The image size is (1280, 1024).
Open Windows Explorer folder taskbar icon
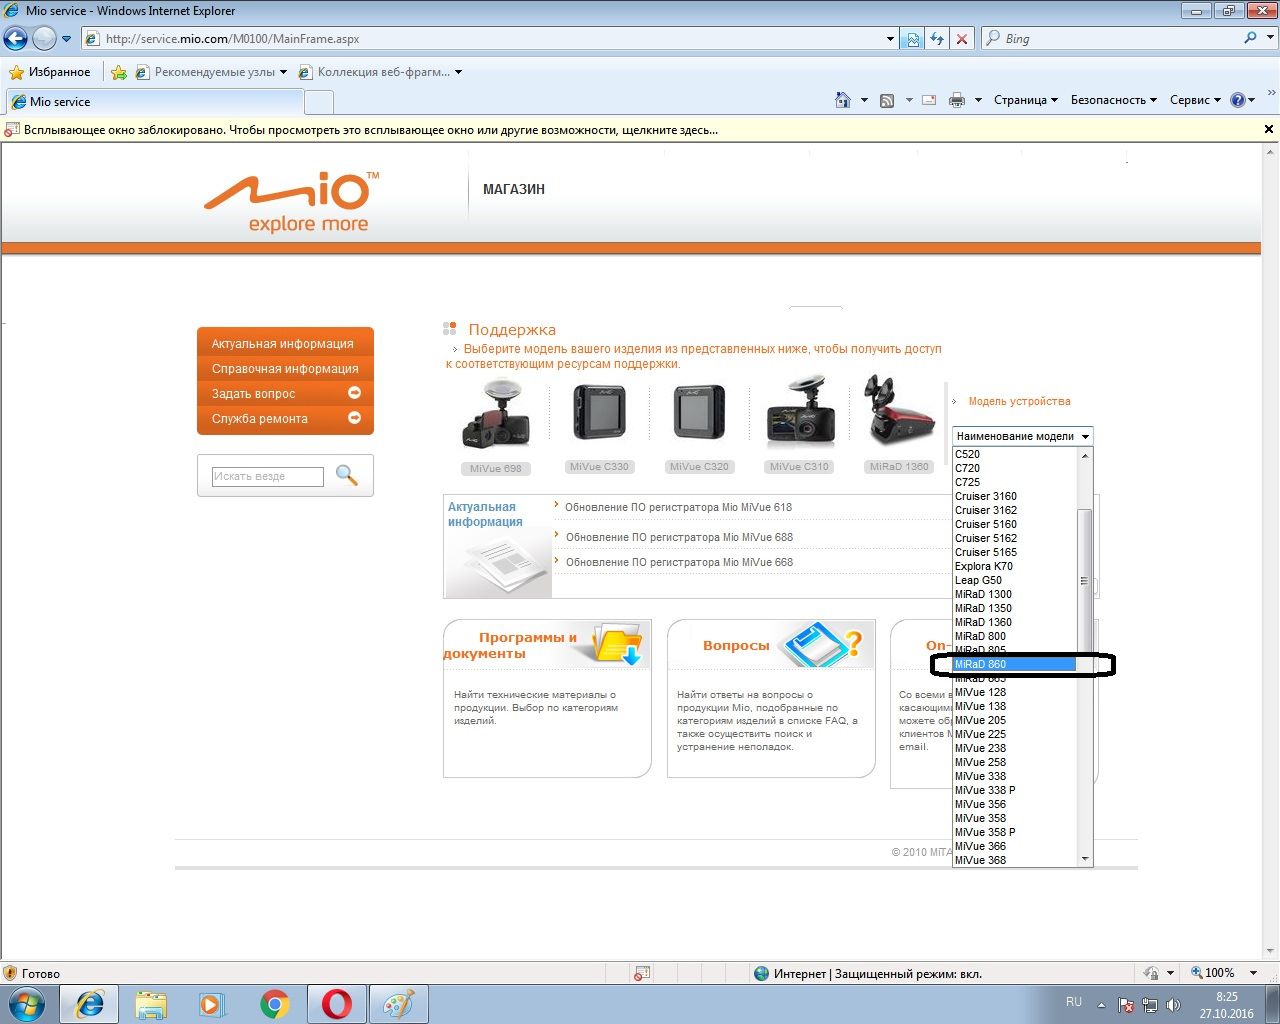coord(151,1004)
